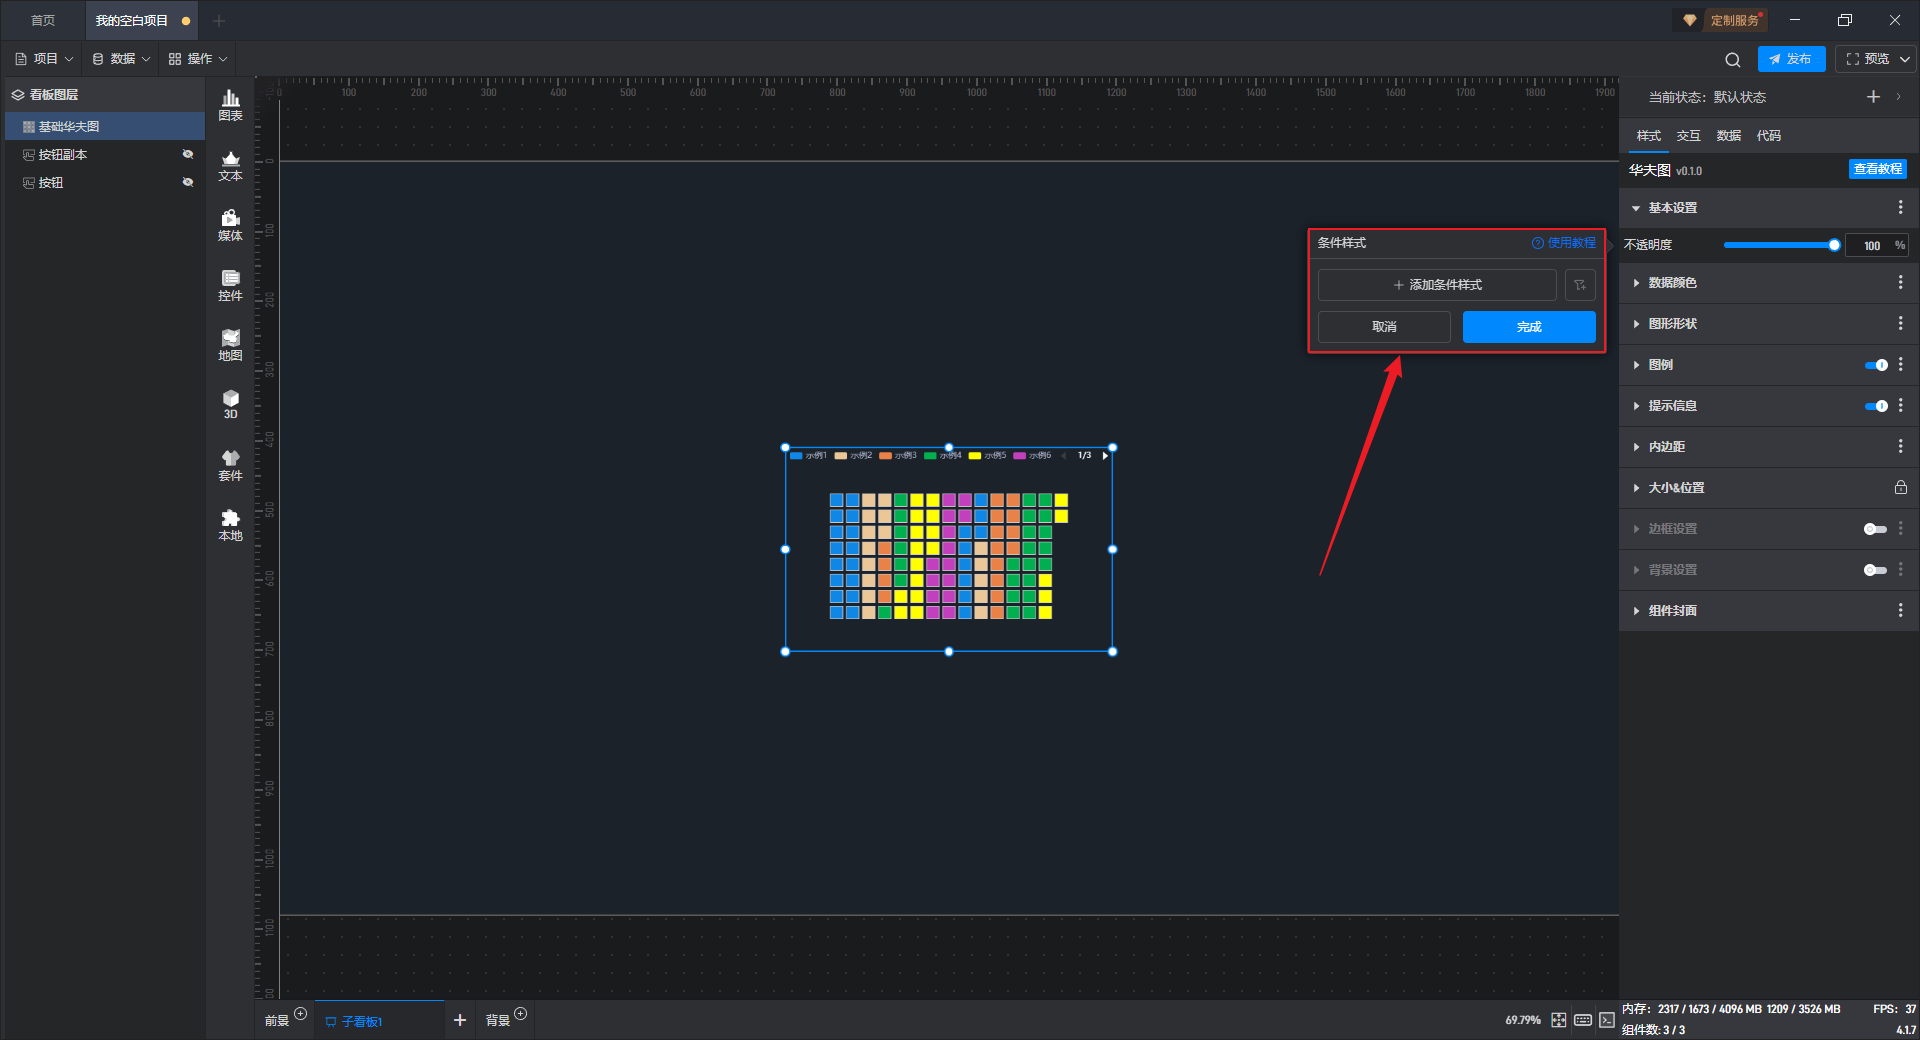Image resolution: width=1920 pixels, height=1040 pixels.
Task: Open new tab with plus icon
Action: [219, 20]
